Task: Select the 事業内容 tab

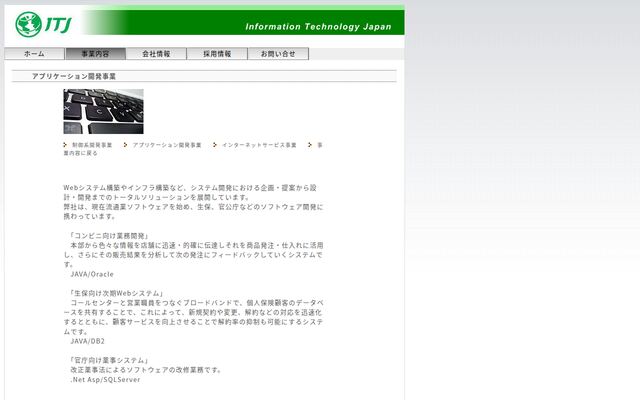Action: click(x=96, y=54)
